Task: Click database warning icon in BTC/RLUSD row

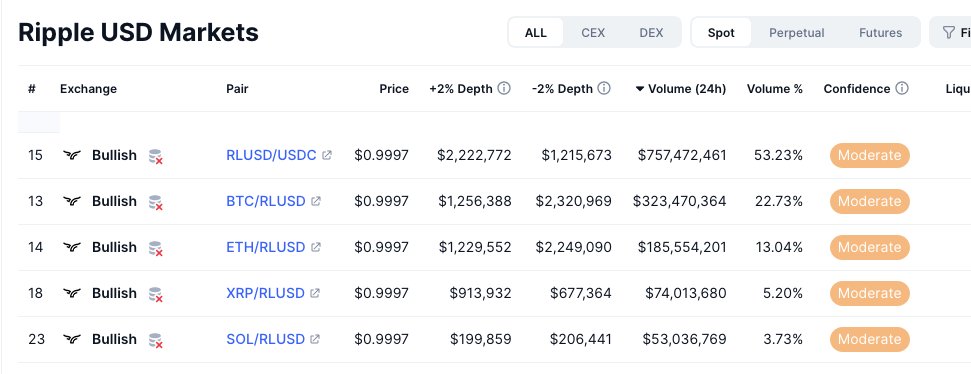Action: coord(155,202)
